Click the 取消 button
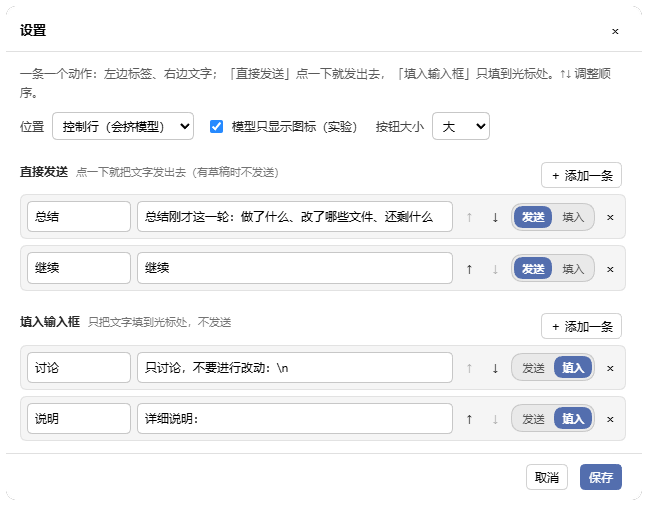The image size is (648, 506). click(547, 477)
